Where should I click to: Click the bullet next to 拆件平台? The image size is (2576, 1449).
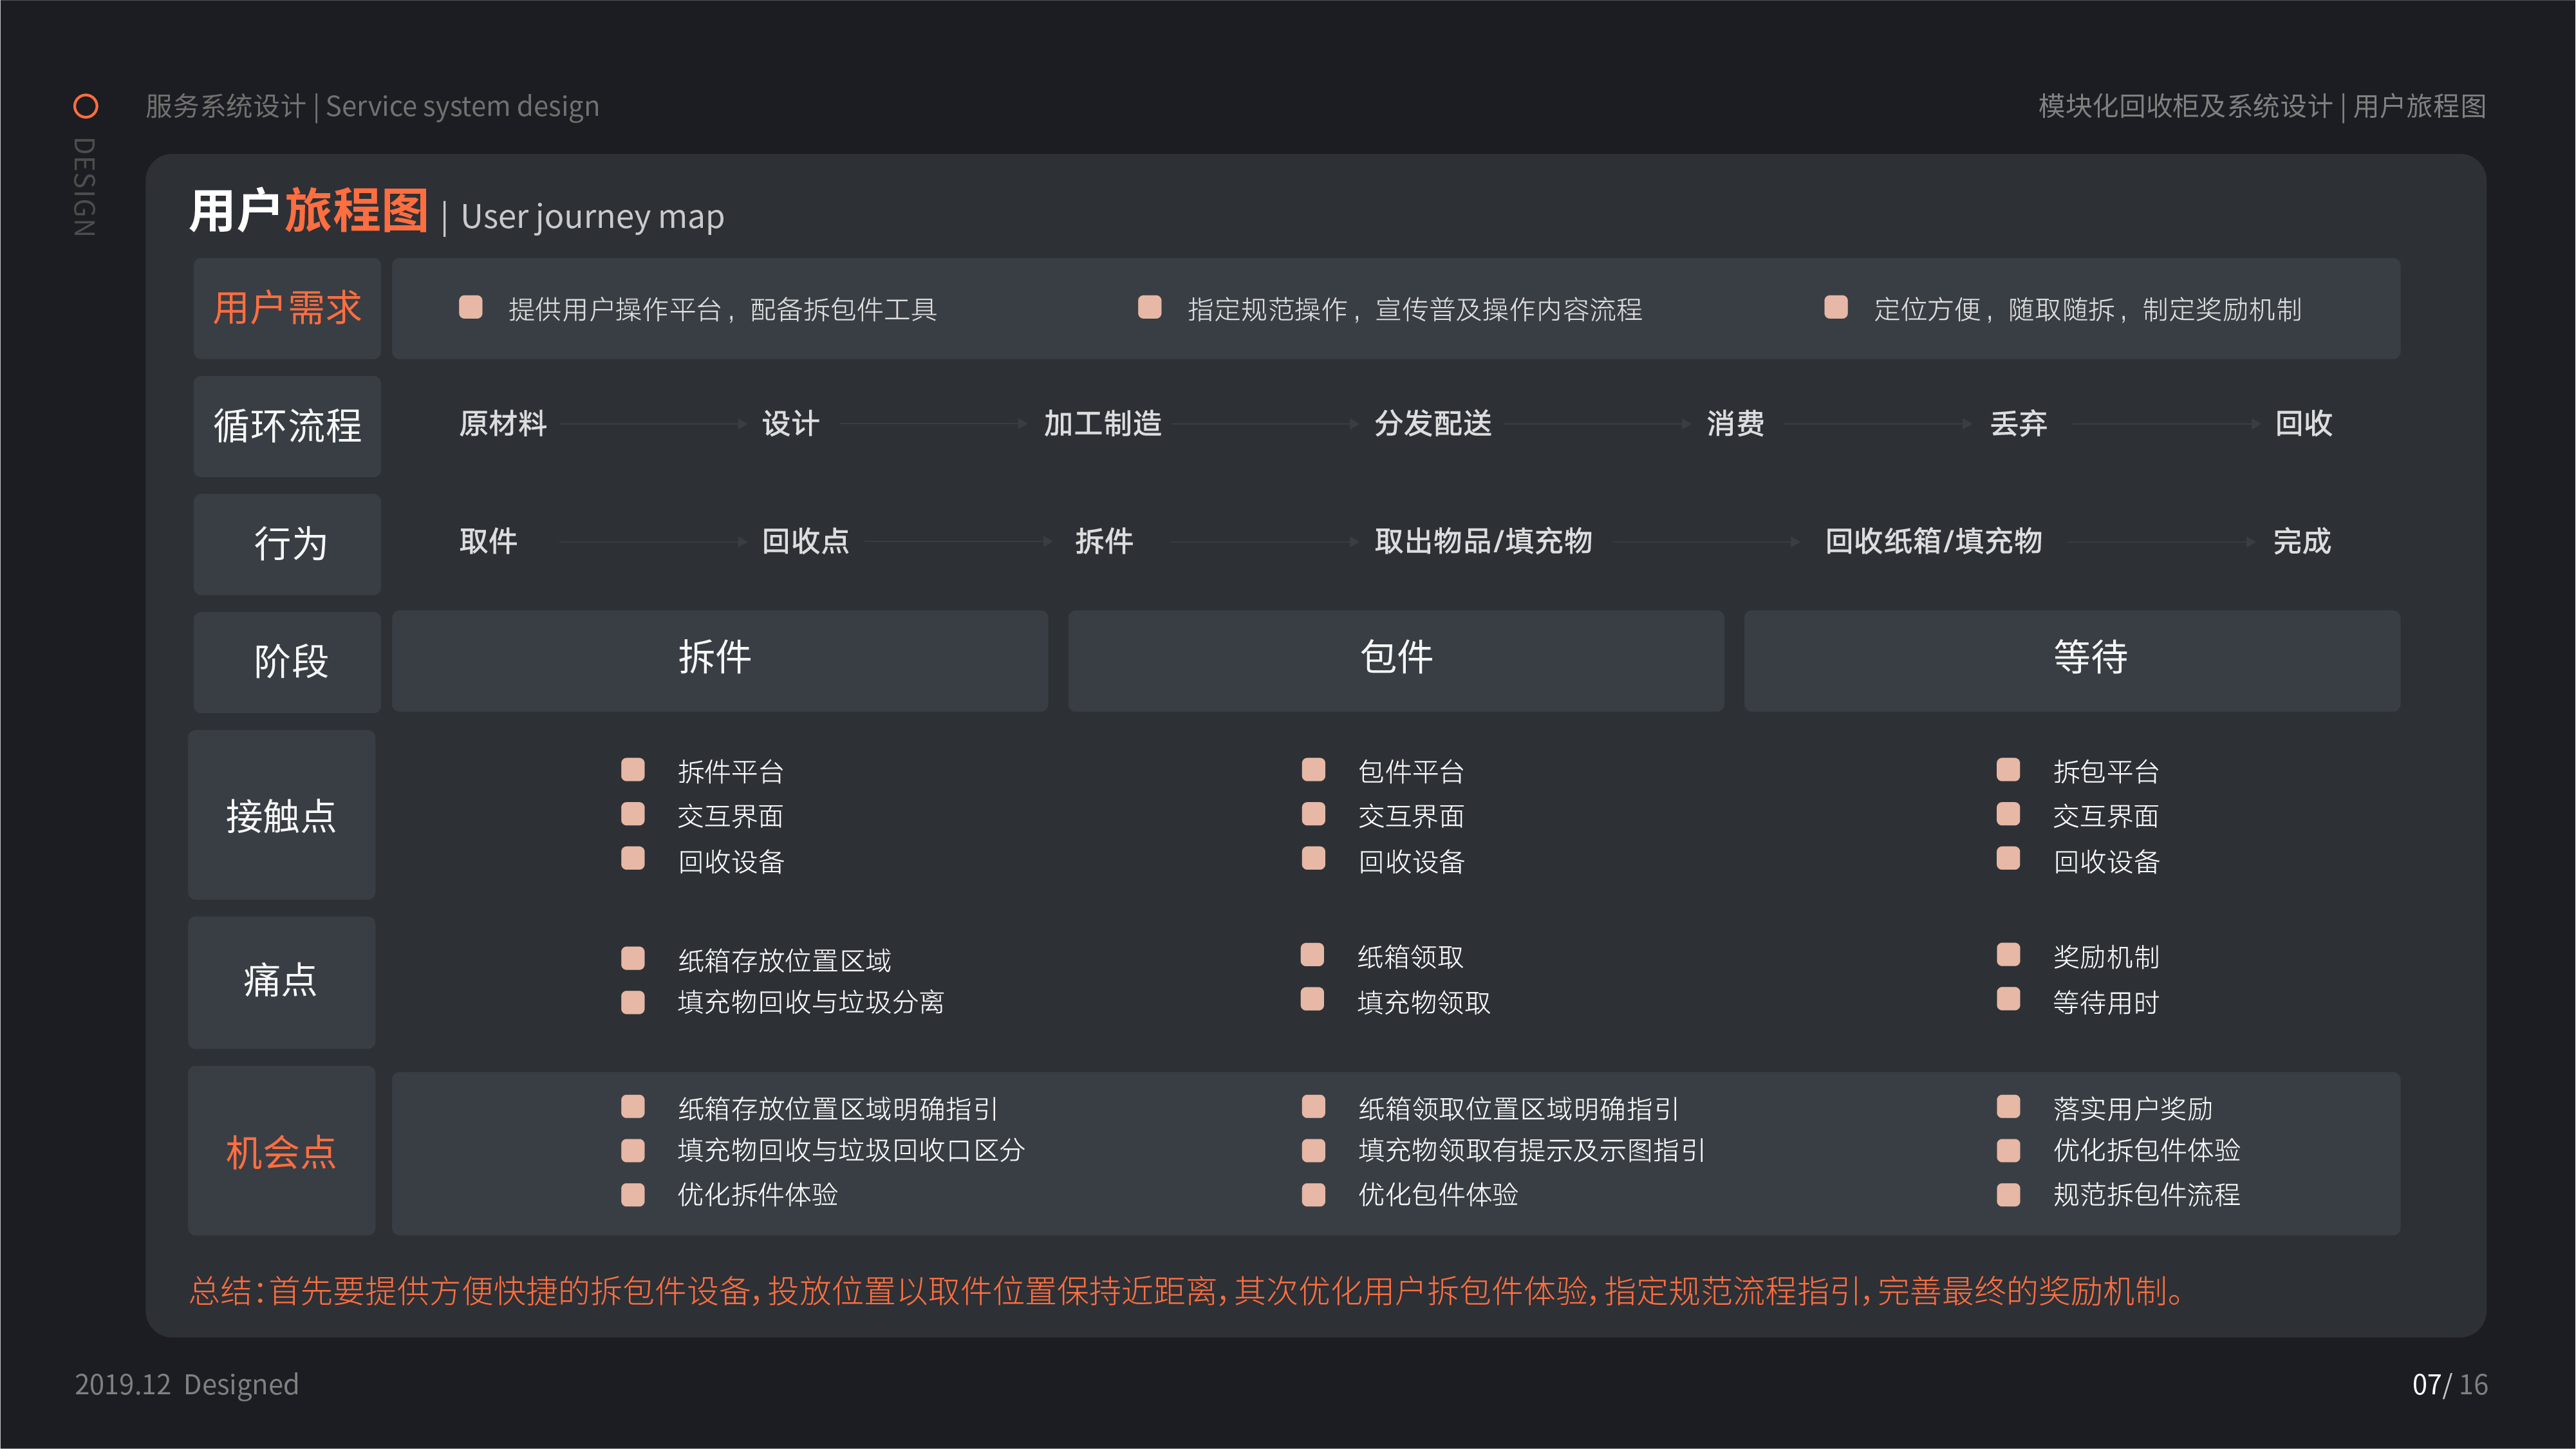pos(632,769)
